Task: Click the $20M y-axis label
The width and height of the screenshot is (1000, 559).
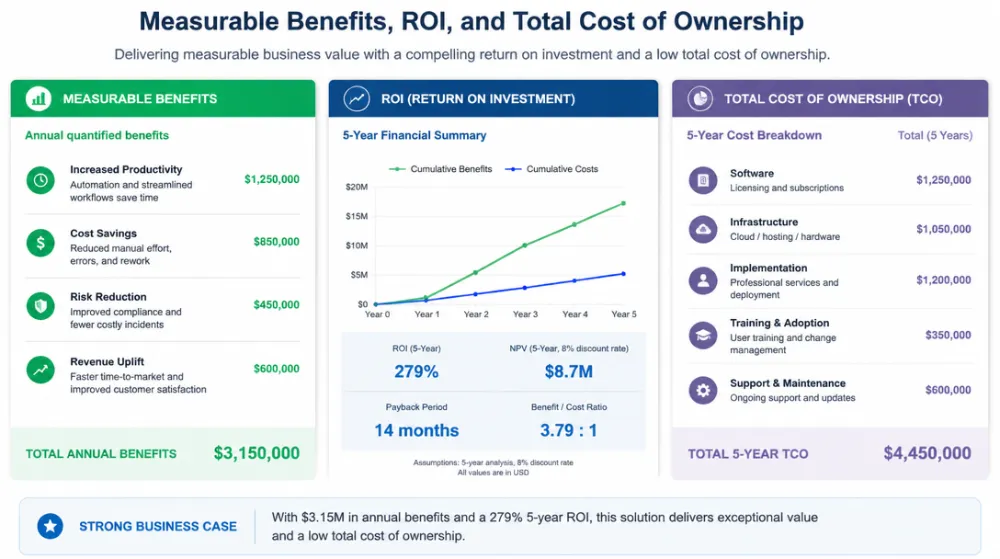Action: coord(357,187)
